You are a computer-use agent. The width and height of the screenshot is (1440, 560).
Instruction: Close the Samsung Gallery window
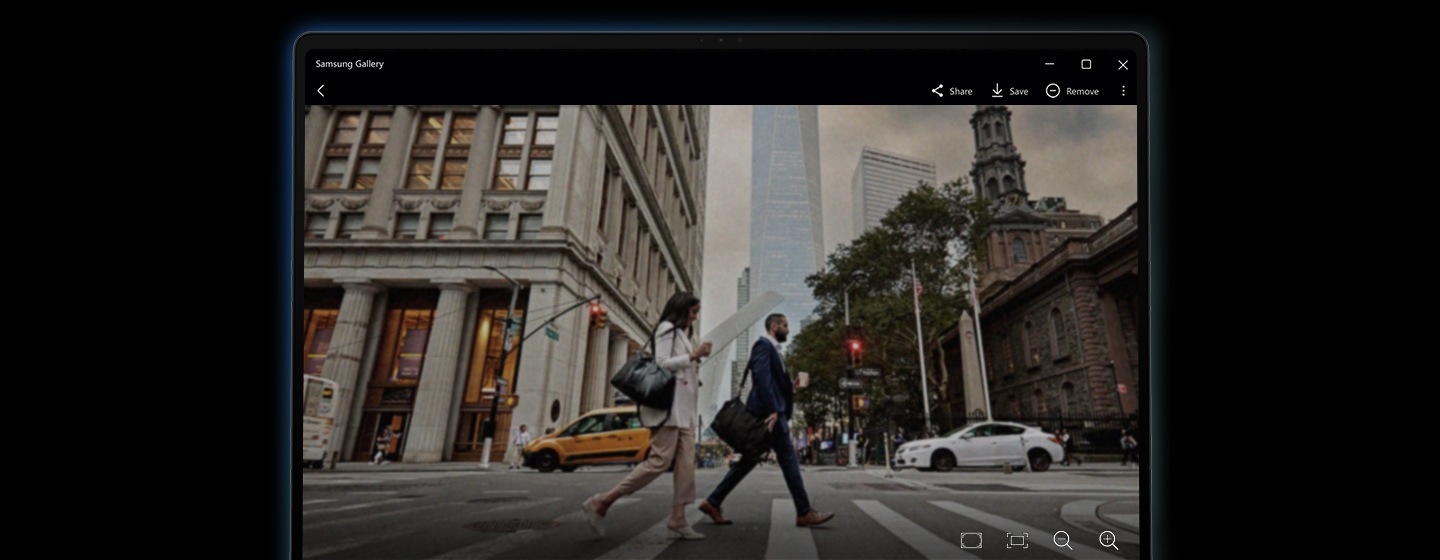(1123, 64)
